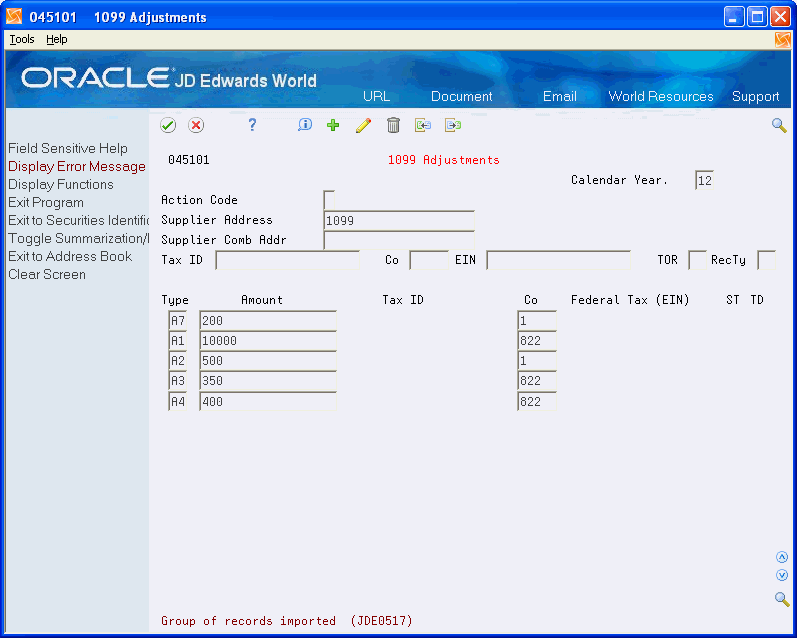Click the Amount field containing 10000
This screenshot has height=638, width=797.
268,341
